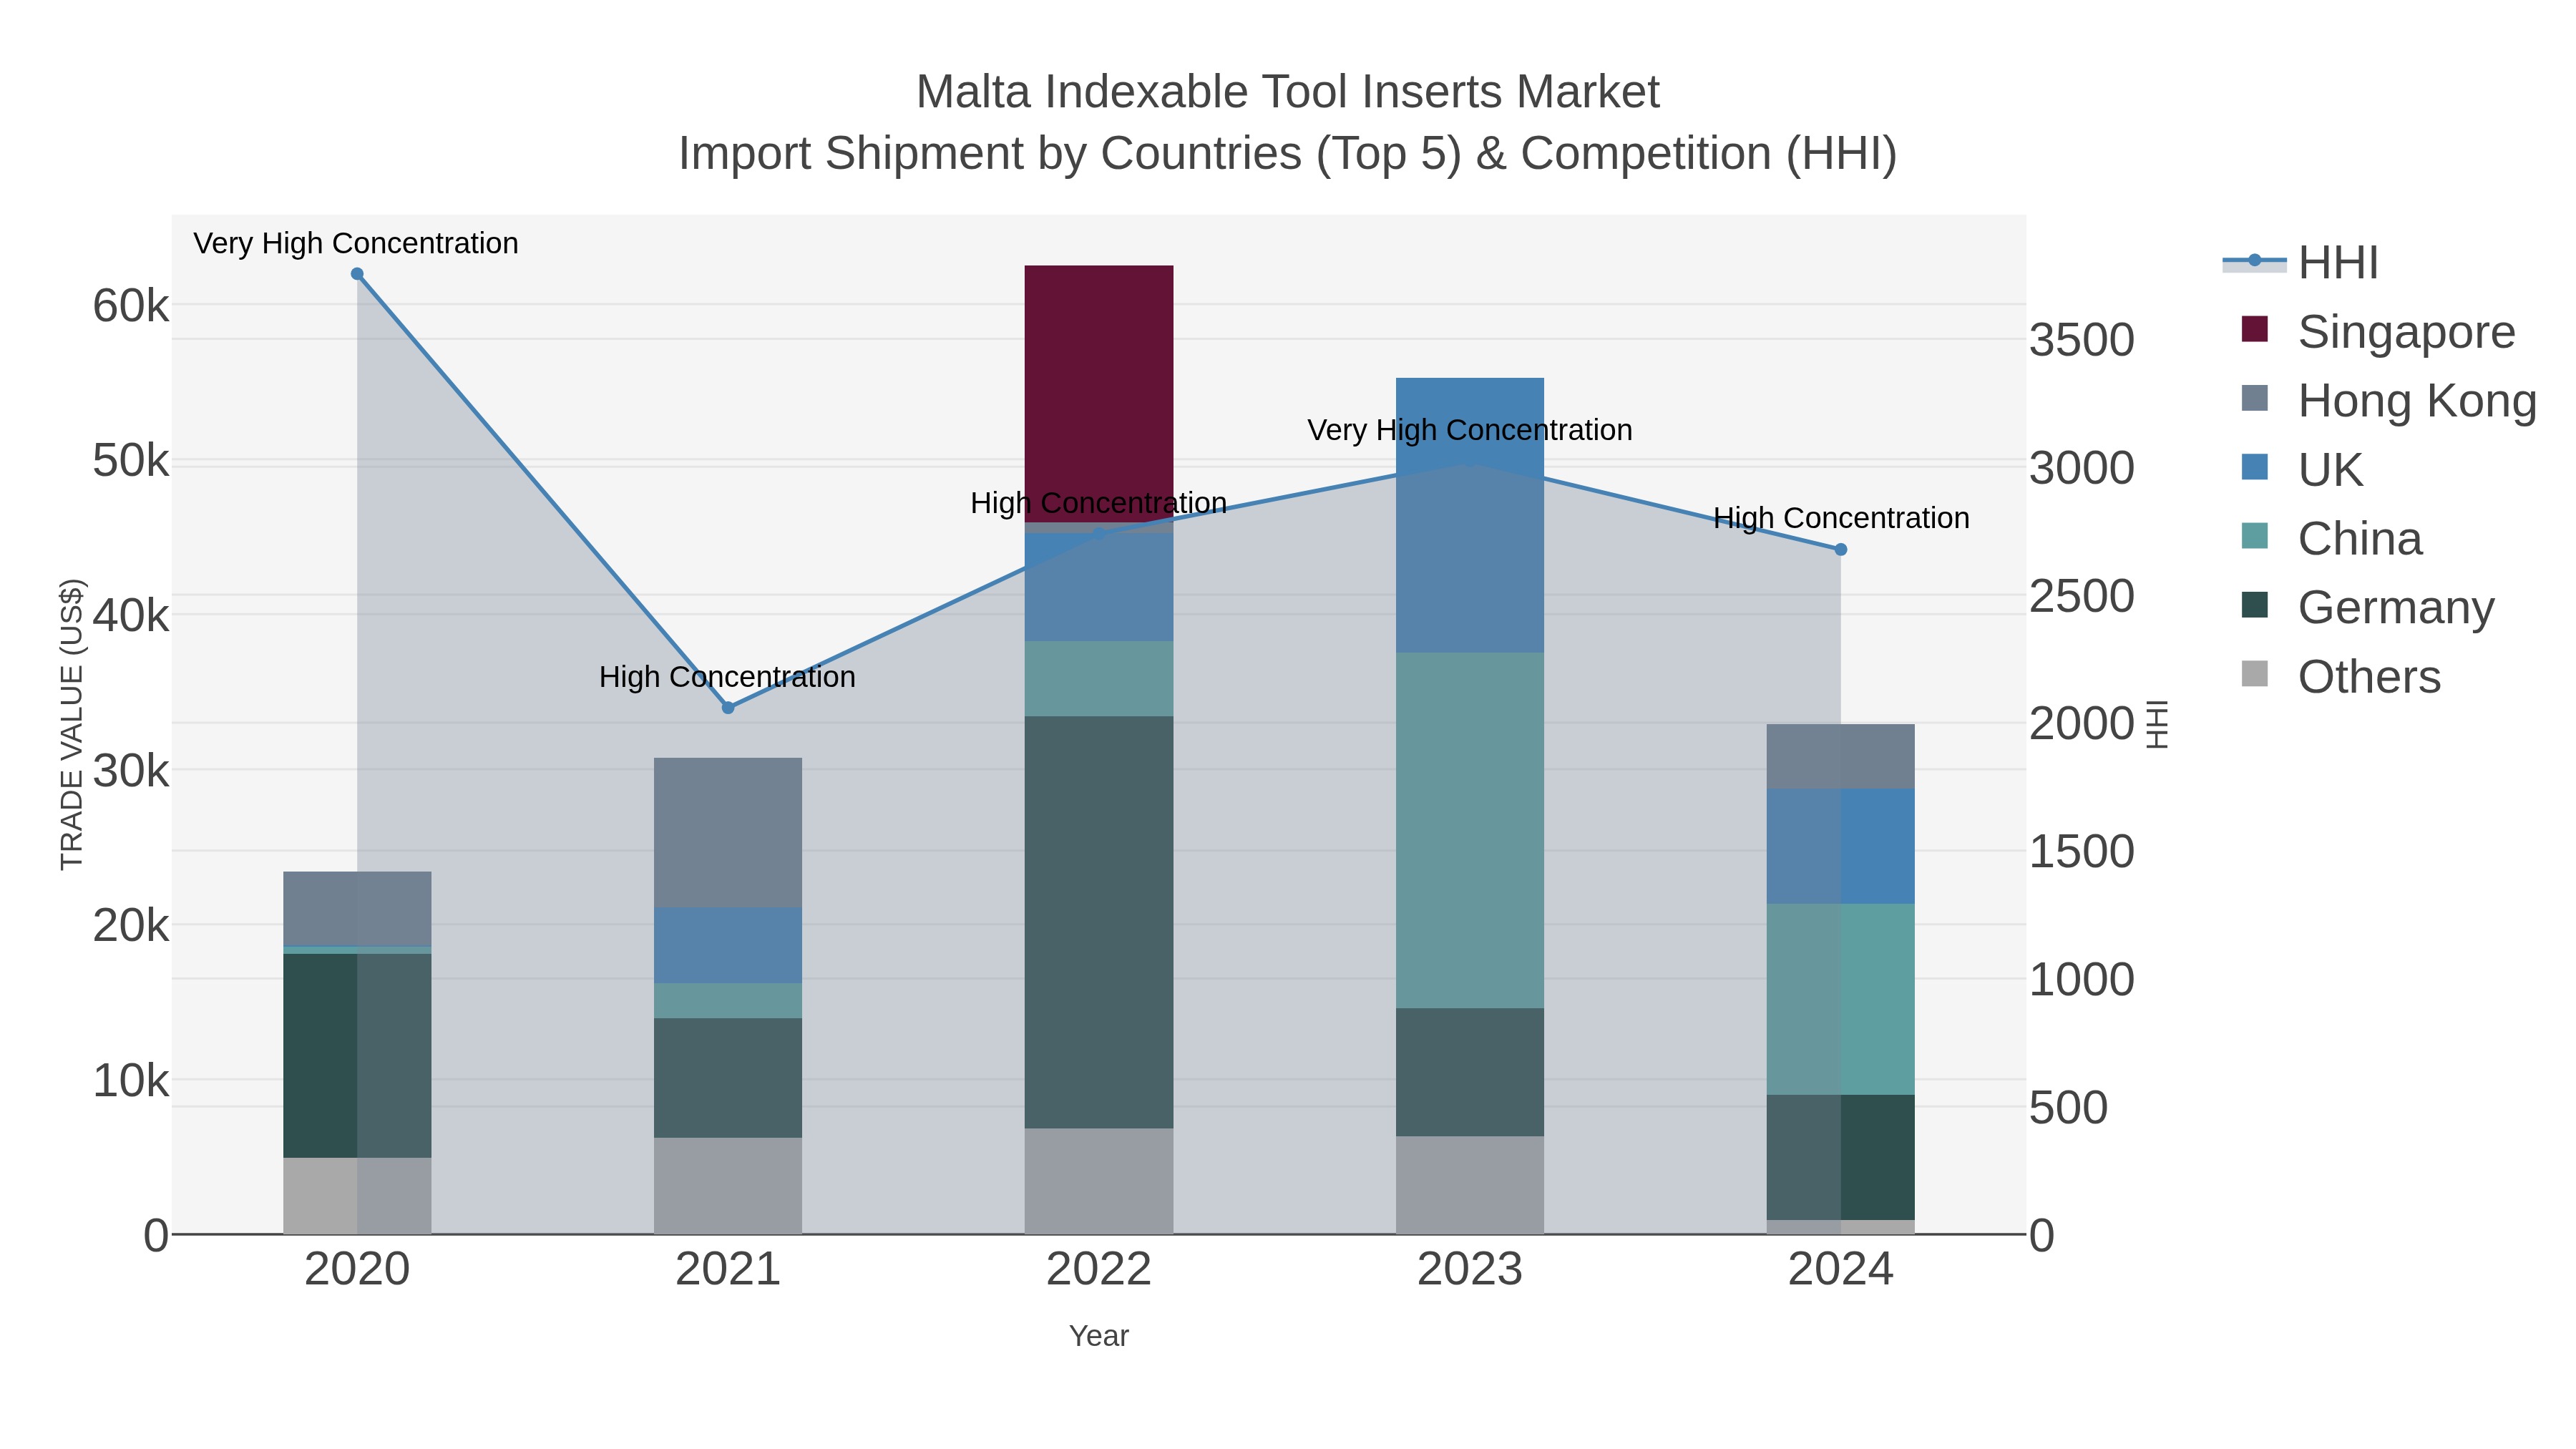Click the Others gray legend swatch
The width and height of the screenshot is (2576, 1449).
pos(2255,674)
